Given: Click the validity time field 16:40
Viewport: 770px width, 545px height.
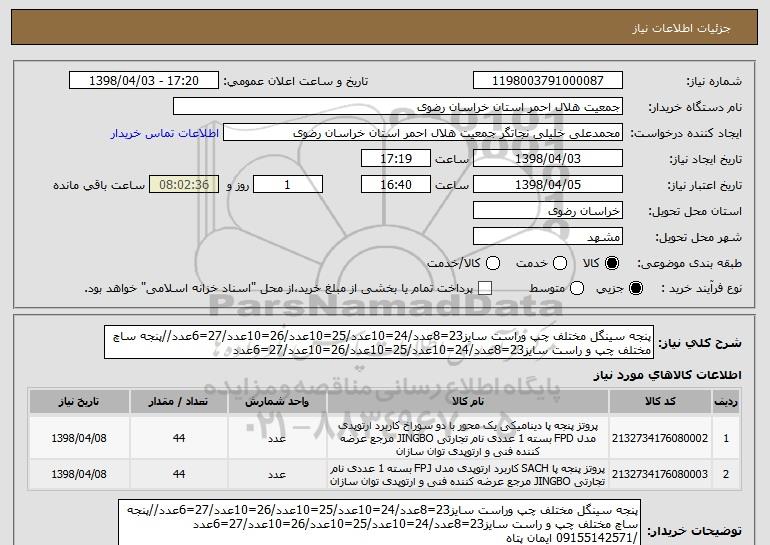Looking at the screenshot, I should [x=396, y=185].
